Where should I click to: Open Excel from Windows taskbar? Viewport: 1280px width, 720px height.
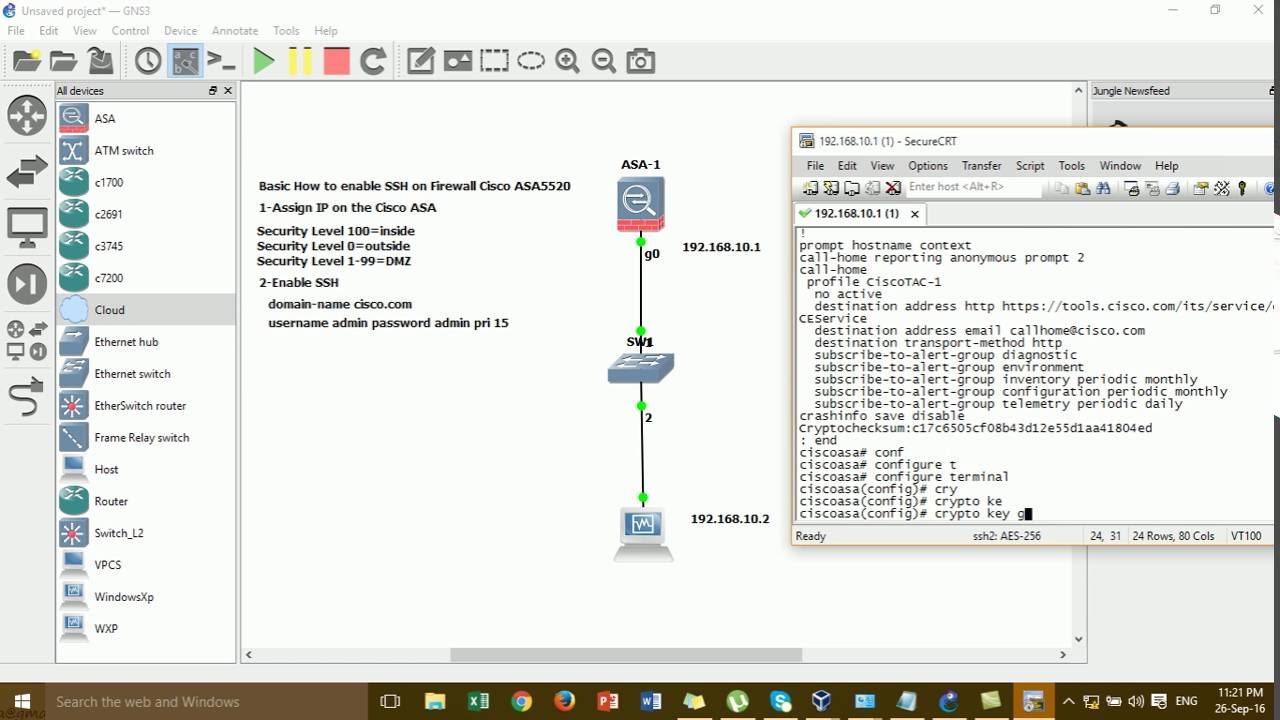[478, 702]
